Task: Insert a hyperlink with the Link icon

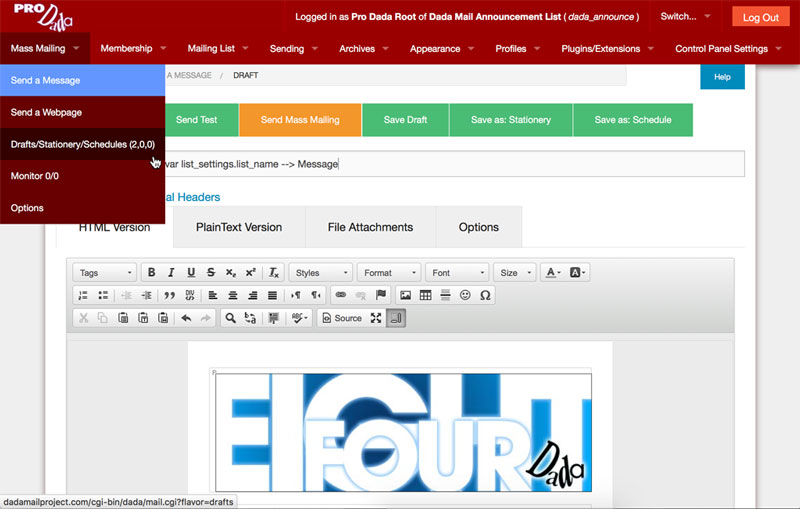Action: (341, 295)
